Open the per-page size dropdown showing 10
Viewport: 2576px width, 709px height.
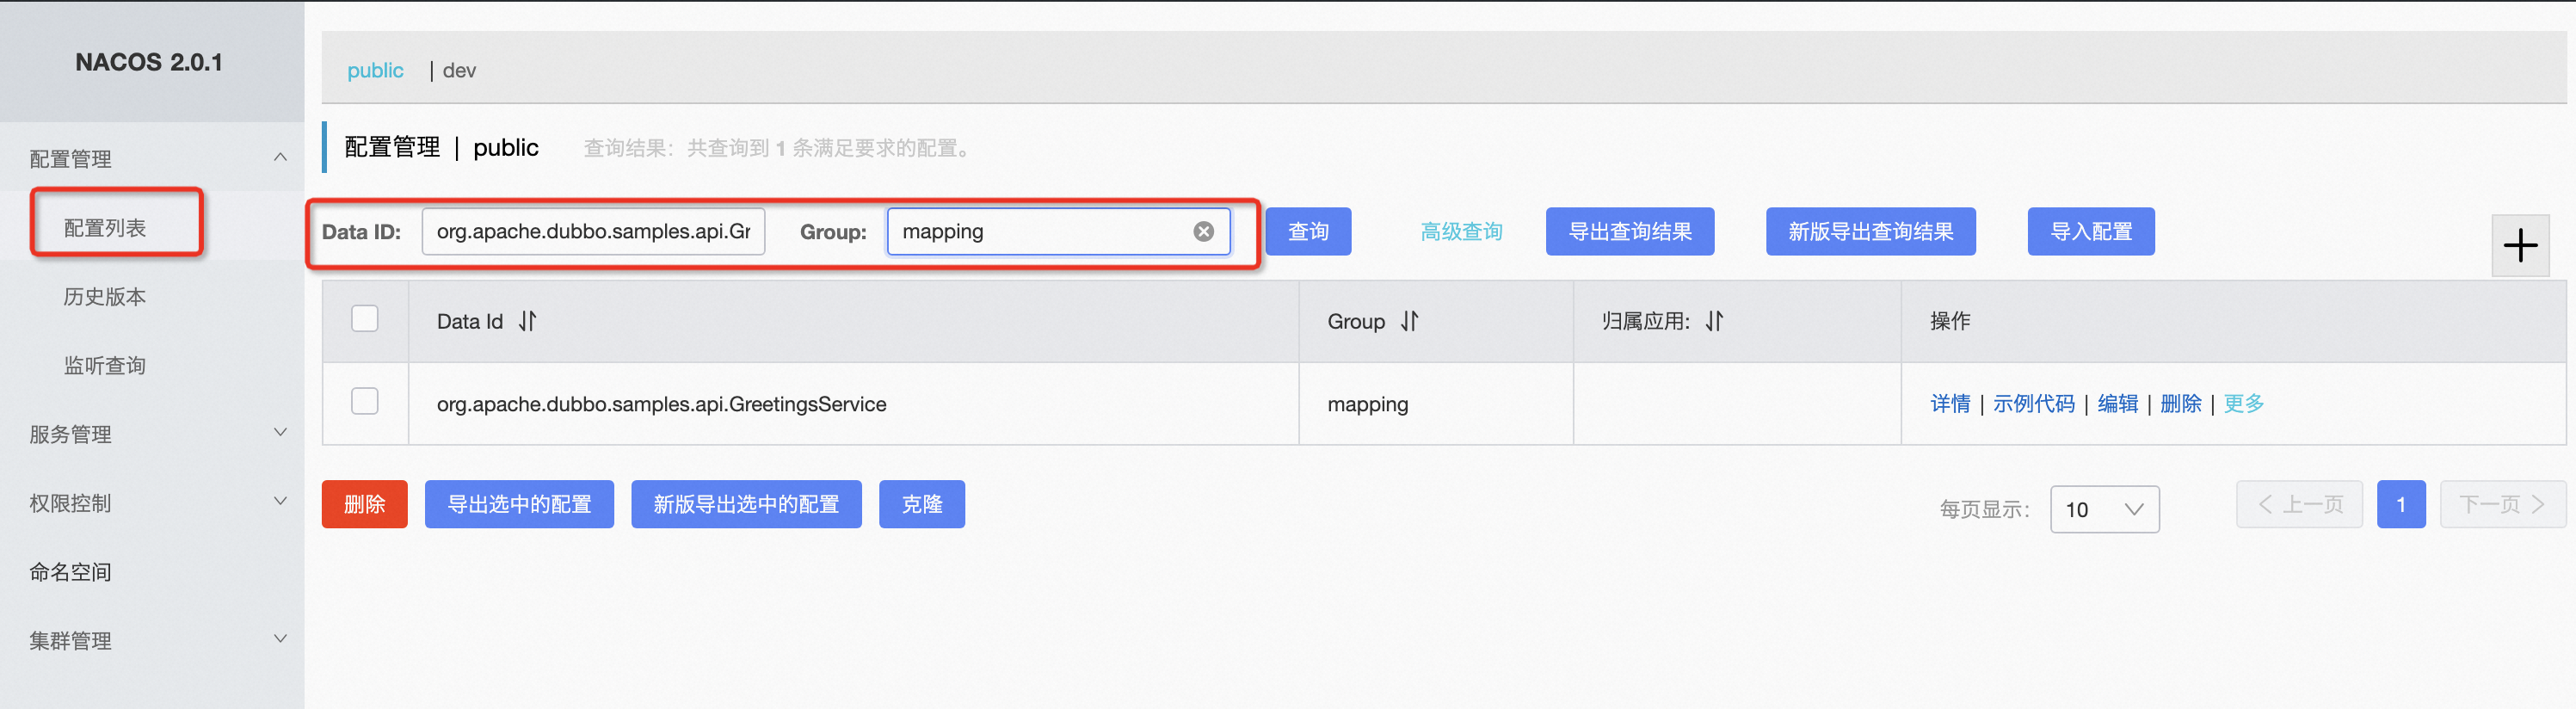(x=2103, y=509)
